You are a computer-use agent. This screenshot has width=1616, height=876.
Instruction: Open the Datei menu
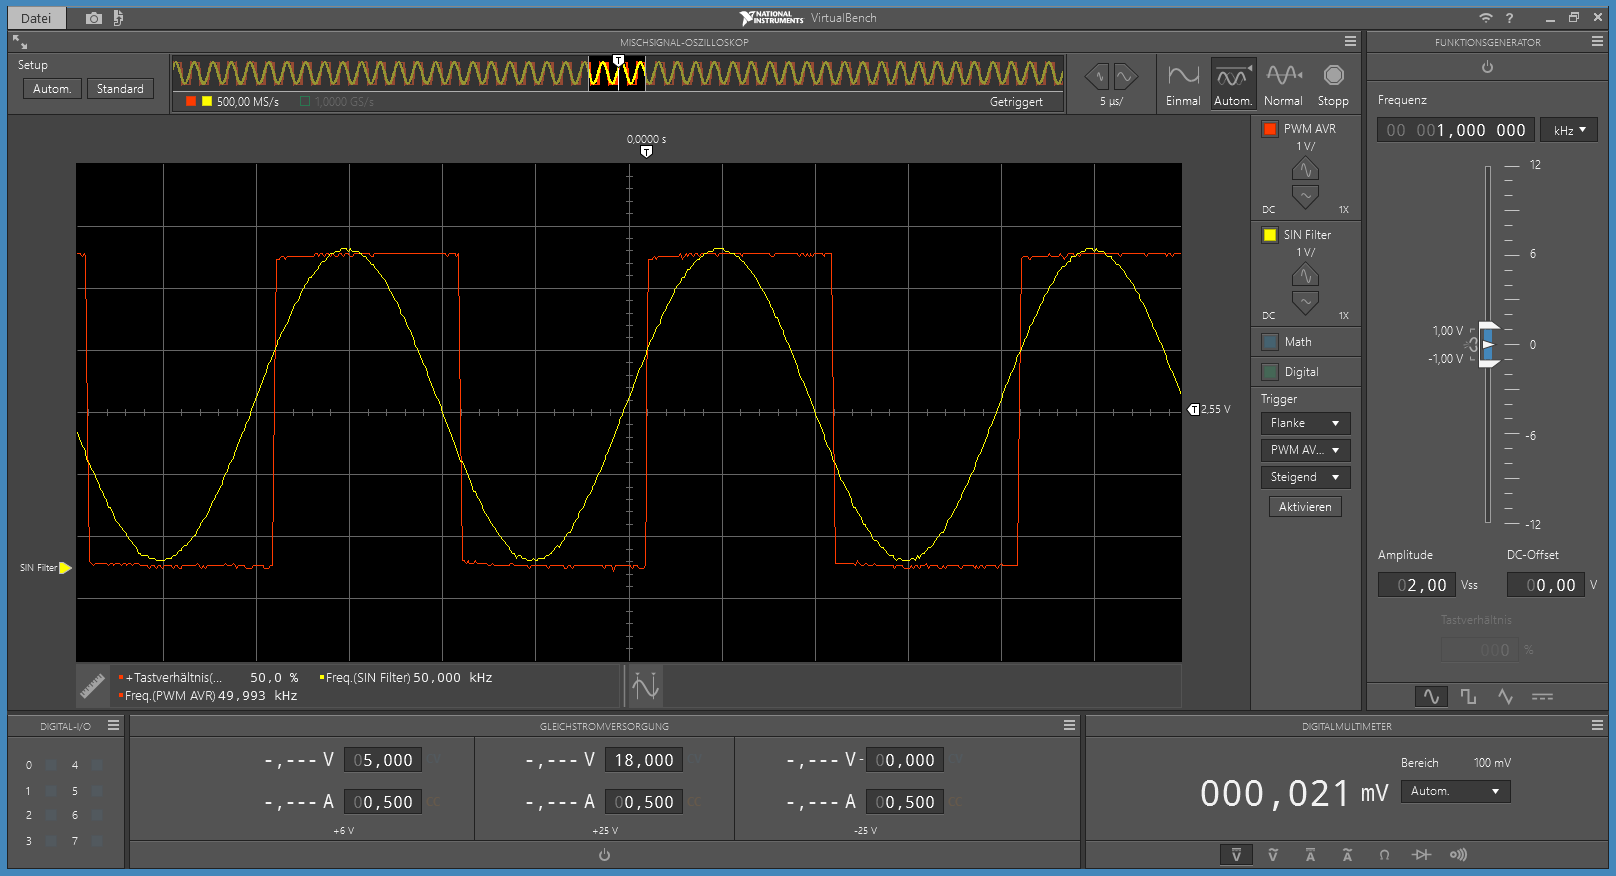coord(36,18)
